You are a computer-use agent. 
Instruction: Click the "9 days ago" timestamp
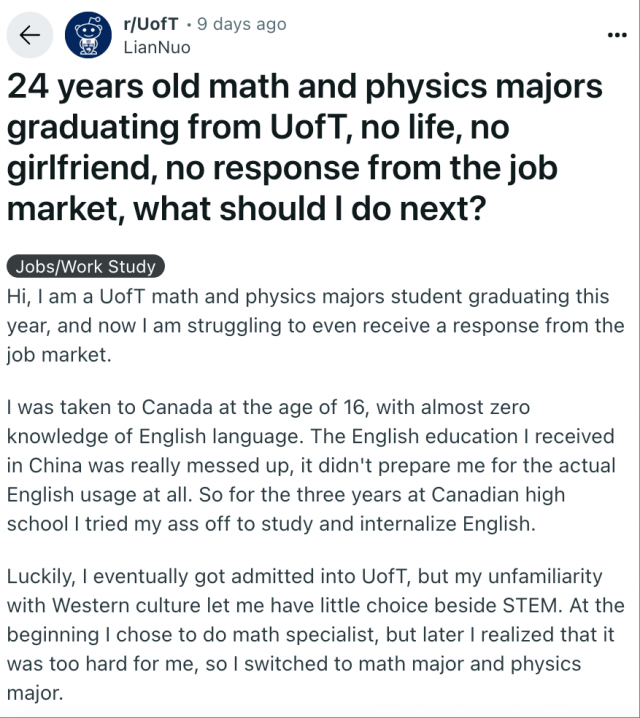241,24
